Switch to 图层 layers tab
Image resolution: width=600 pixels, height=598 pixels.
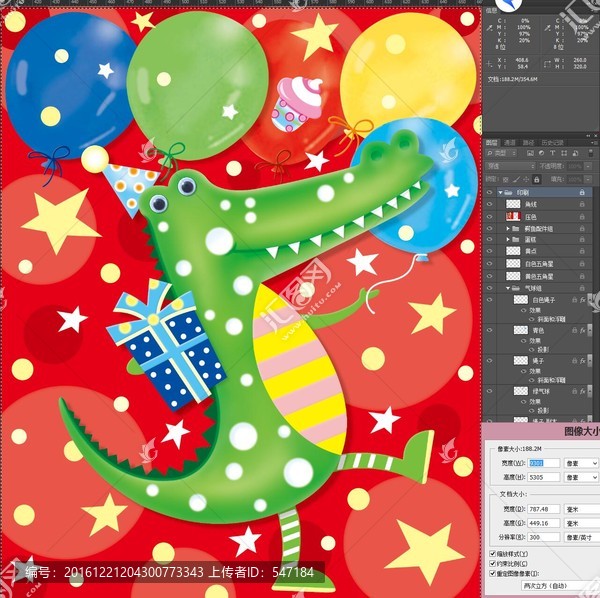(492, 143)
